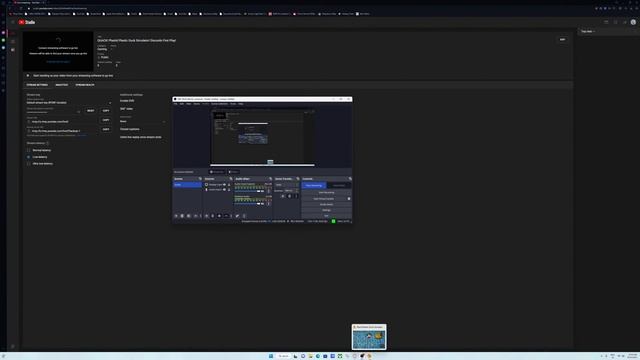This screenshot has height=360, width=640.
Task: Open the Added delay None dropdown
Action: pyautogui.click(x=143, y=121)
